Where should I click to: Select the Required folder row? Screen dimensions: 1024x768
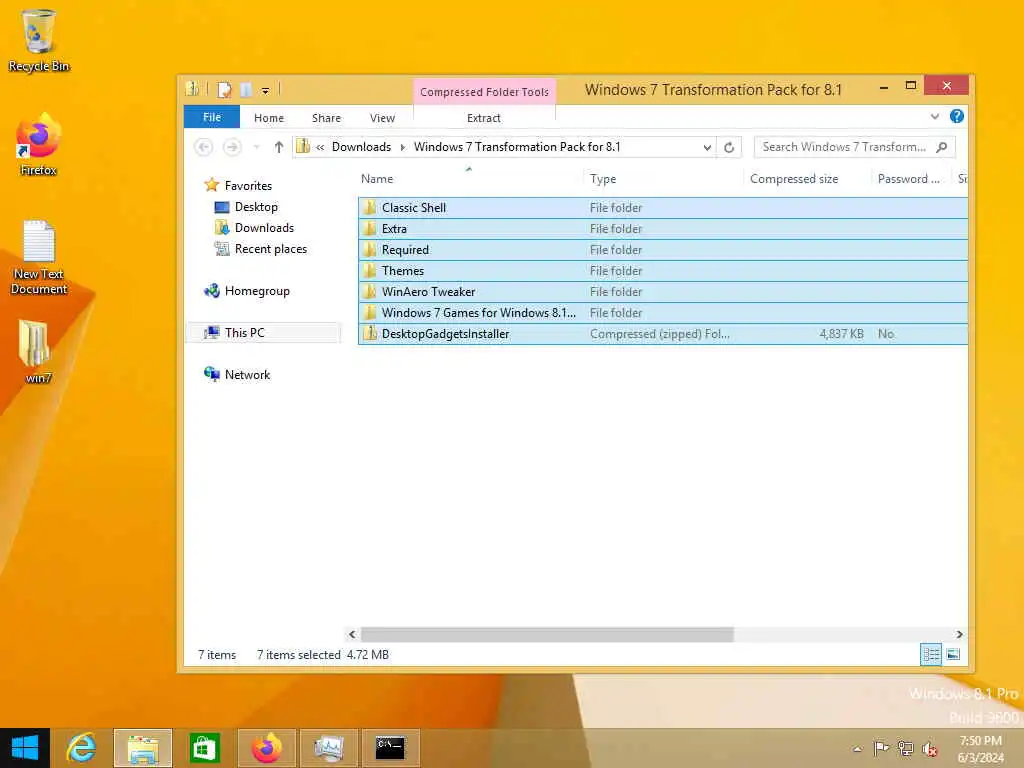click(663, 249)
